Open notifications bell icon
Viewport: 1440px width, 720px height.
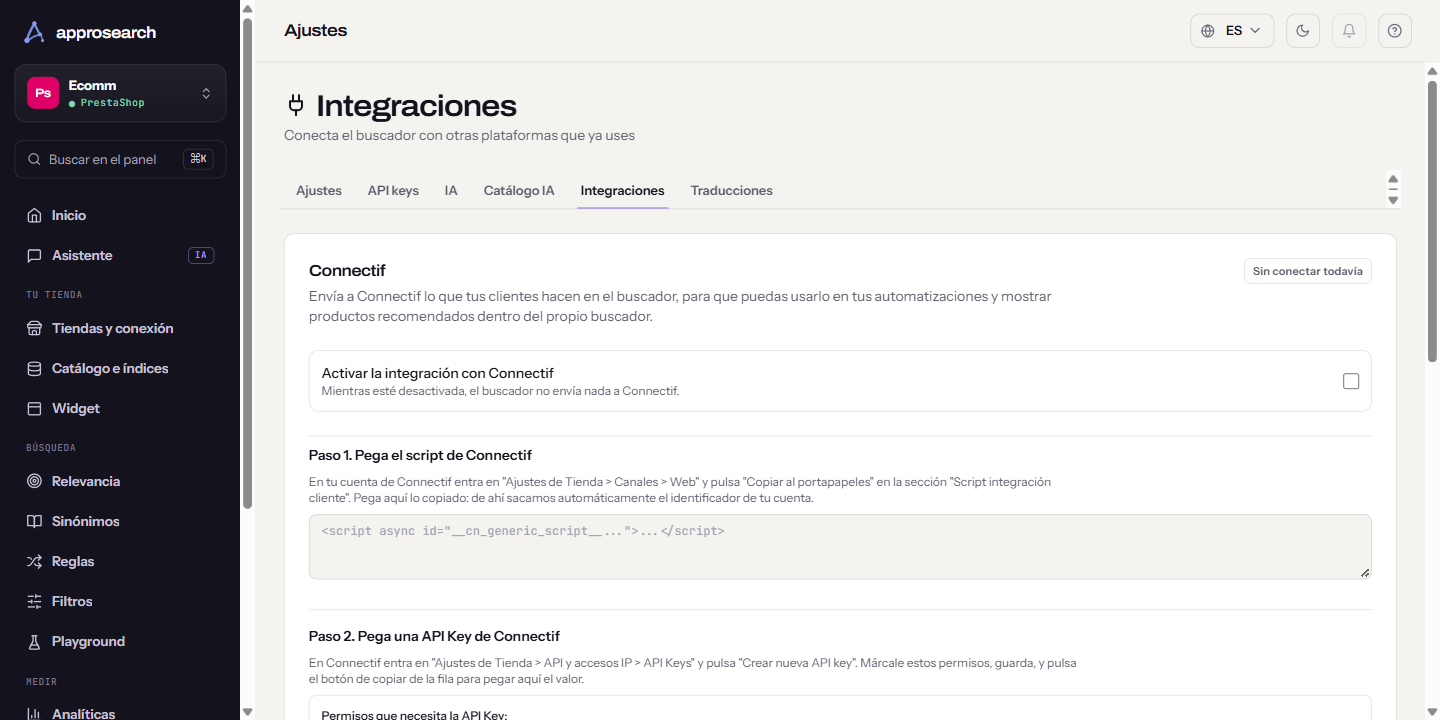pyautogui.click(x=1349, y=31)
